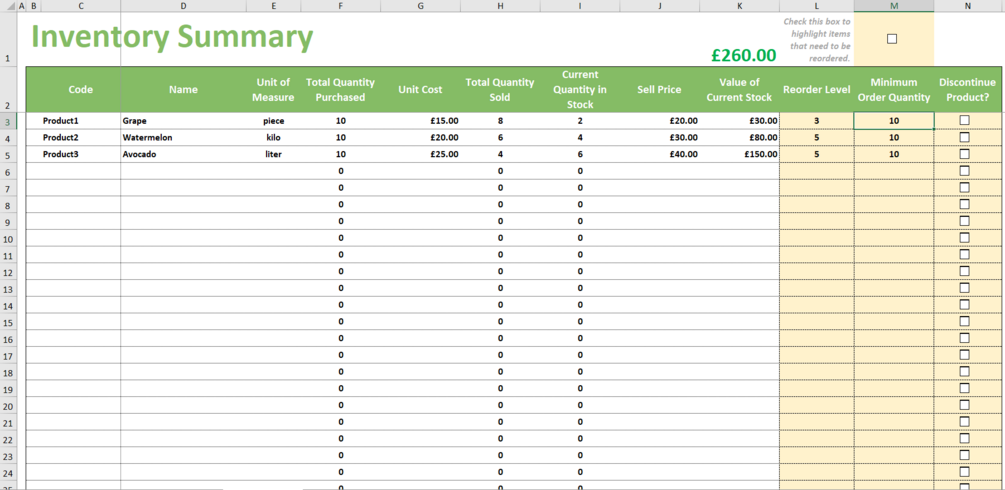The width and height of the screenshot is (1005, 490).
Task: Select the Avocado name cell
Action: tap(183, 154)
